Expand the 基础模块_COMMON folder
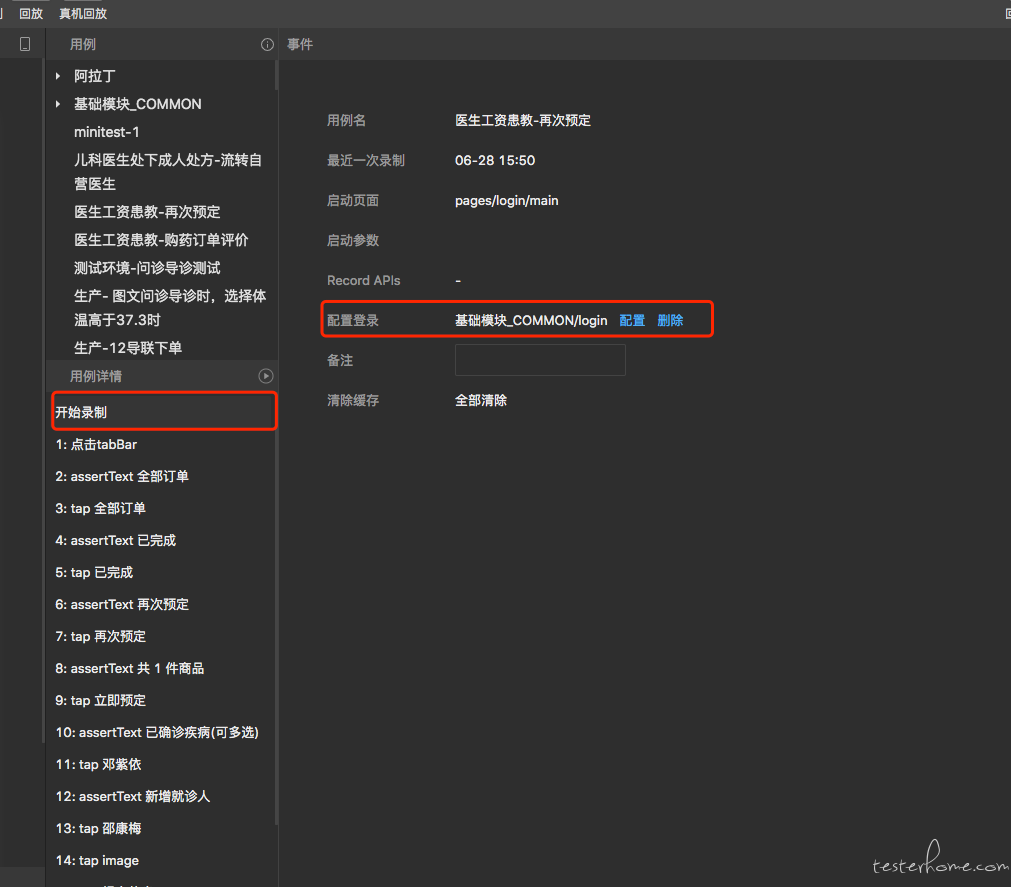 click(58, 104)
